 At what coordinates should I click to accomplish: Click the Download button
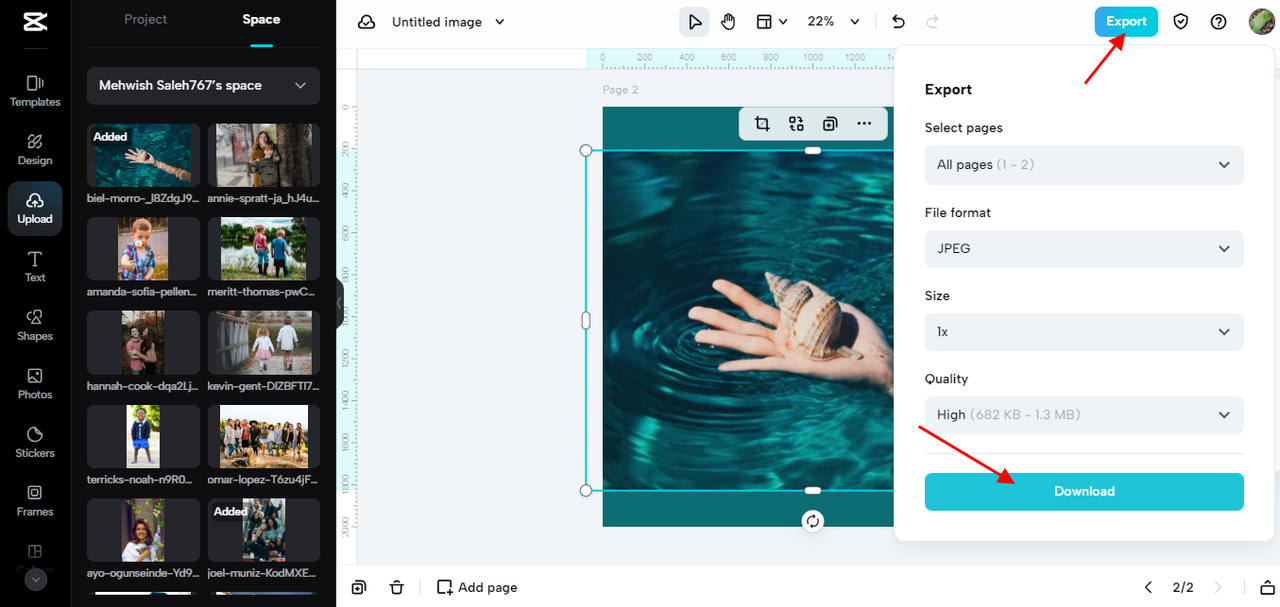pyautogui.click(x=1084, y=492)
